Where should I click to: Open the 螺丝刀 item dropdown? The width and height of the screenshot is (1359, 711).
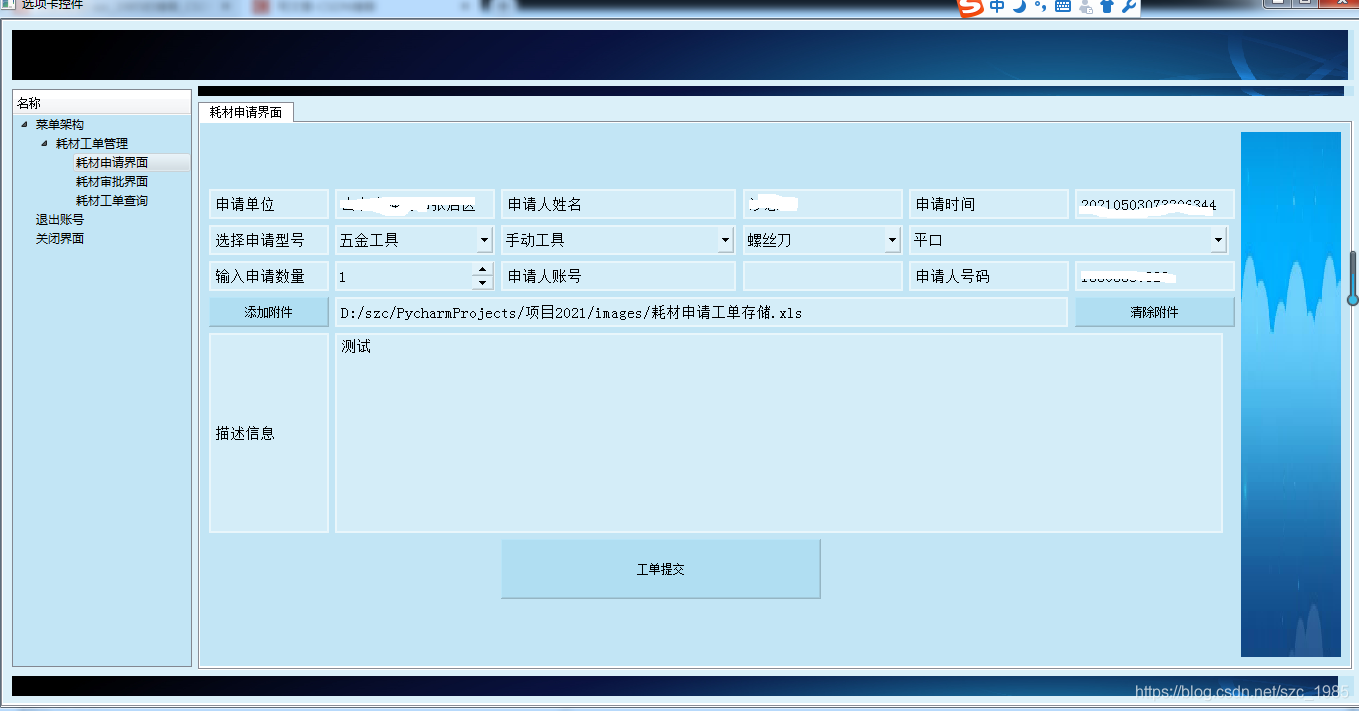(x=822, y=240)
